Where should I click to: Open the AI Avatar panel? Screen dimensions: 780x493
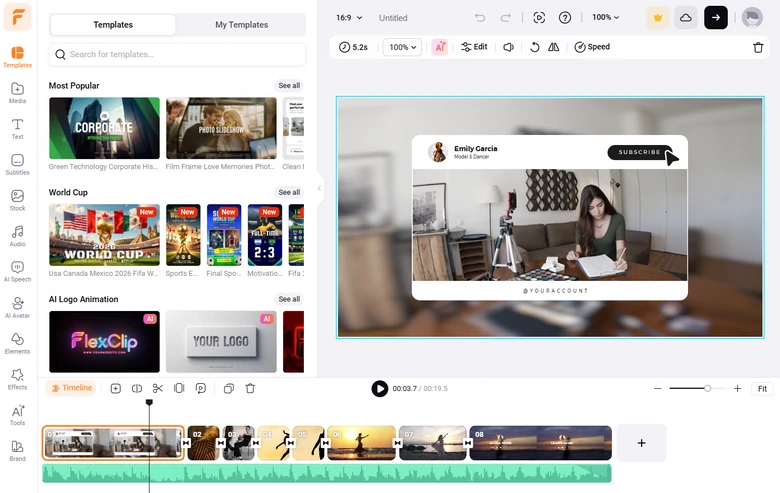17,308
